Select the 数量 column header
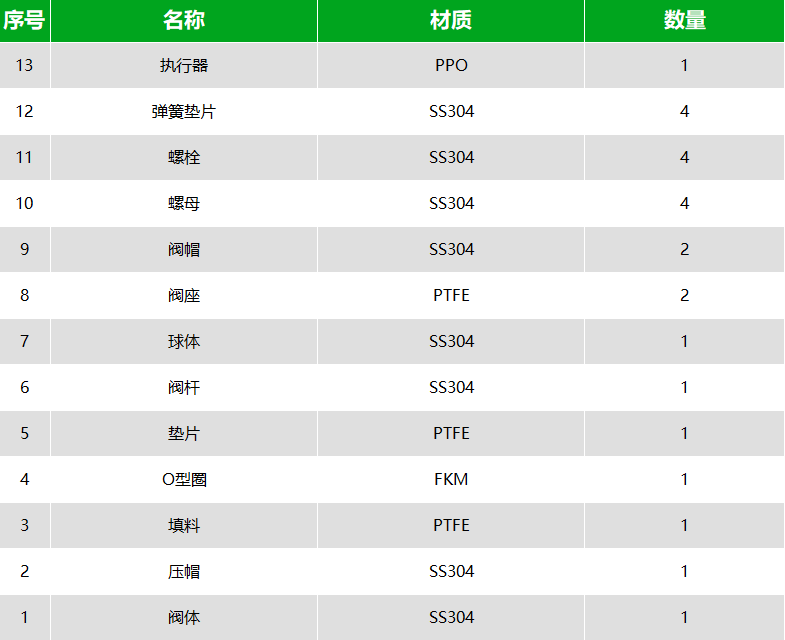Image resolution: width=785 pixels, height=640 pixels. 684,21
